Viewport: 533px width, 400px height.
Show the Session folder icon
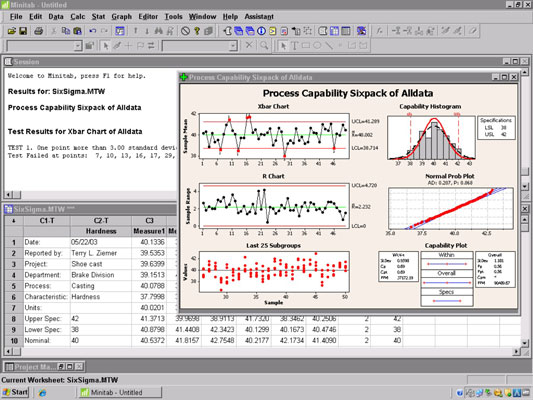(x=228, y=31)
